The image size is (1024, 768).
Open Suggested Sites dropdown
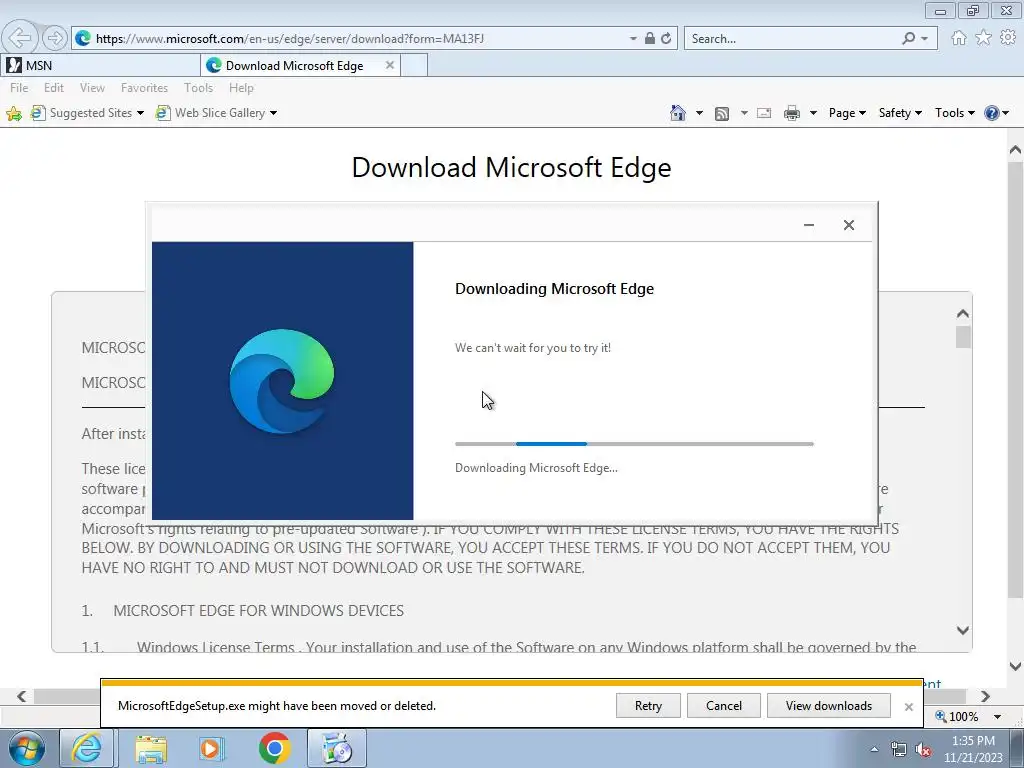[88, 113]
